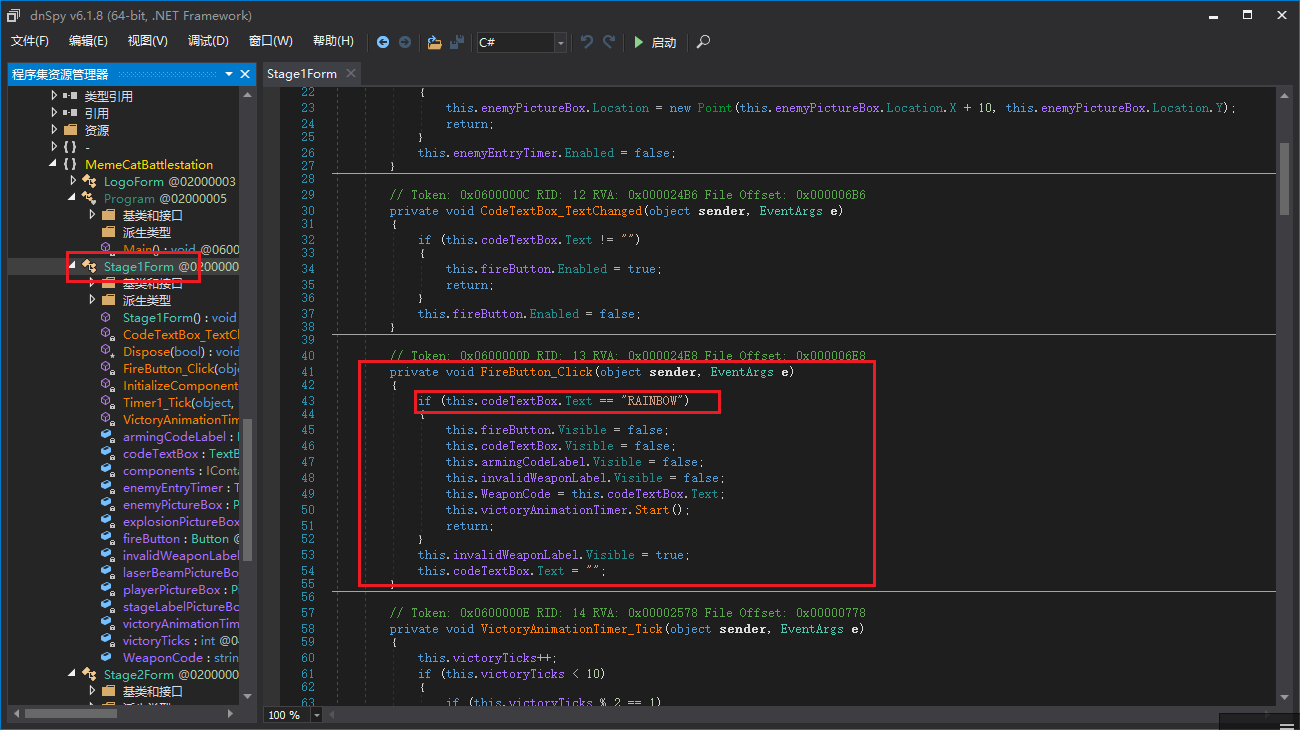
Task: Click the open file folder icon
Action: [x=434, y=42]
